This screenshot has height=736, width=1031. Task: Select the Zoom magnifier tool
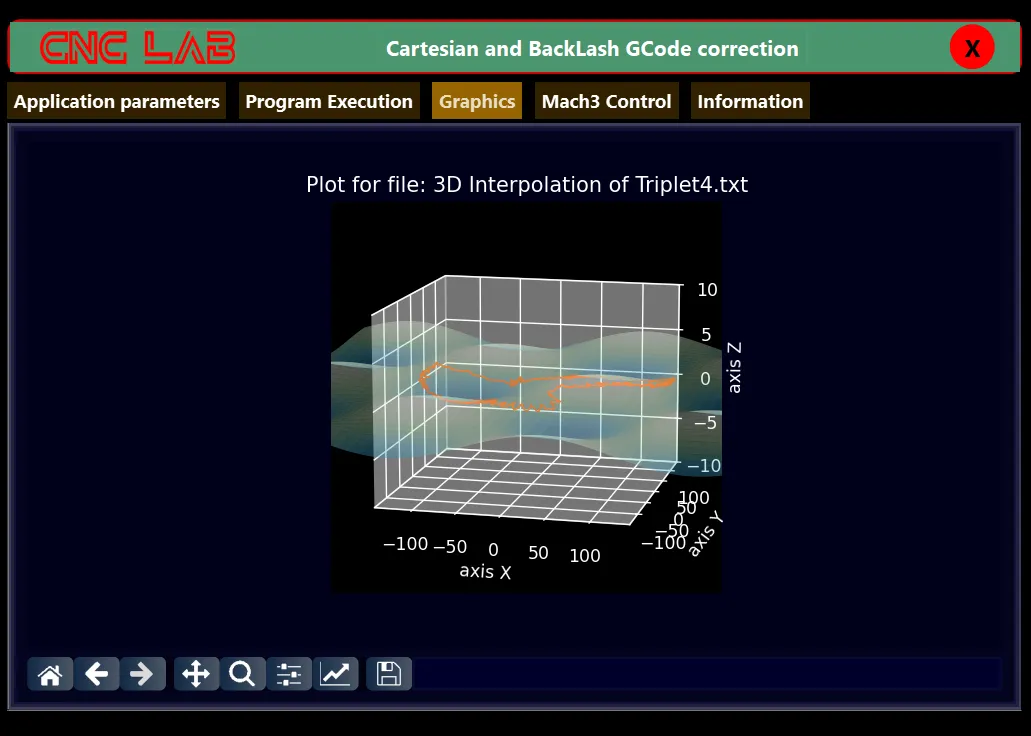[242, 674]
